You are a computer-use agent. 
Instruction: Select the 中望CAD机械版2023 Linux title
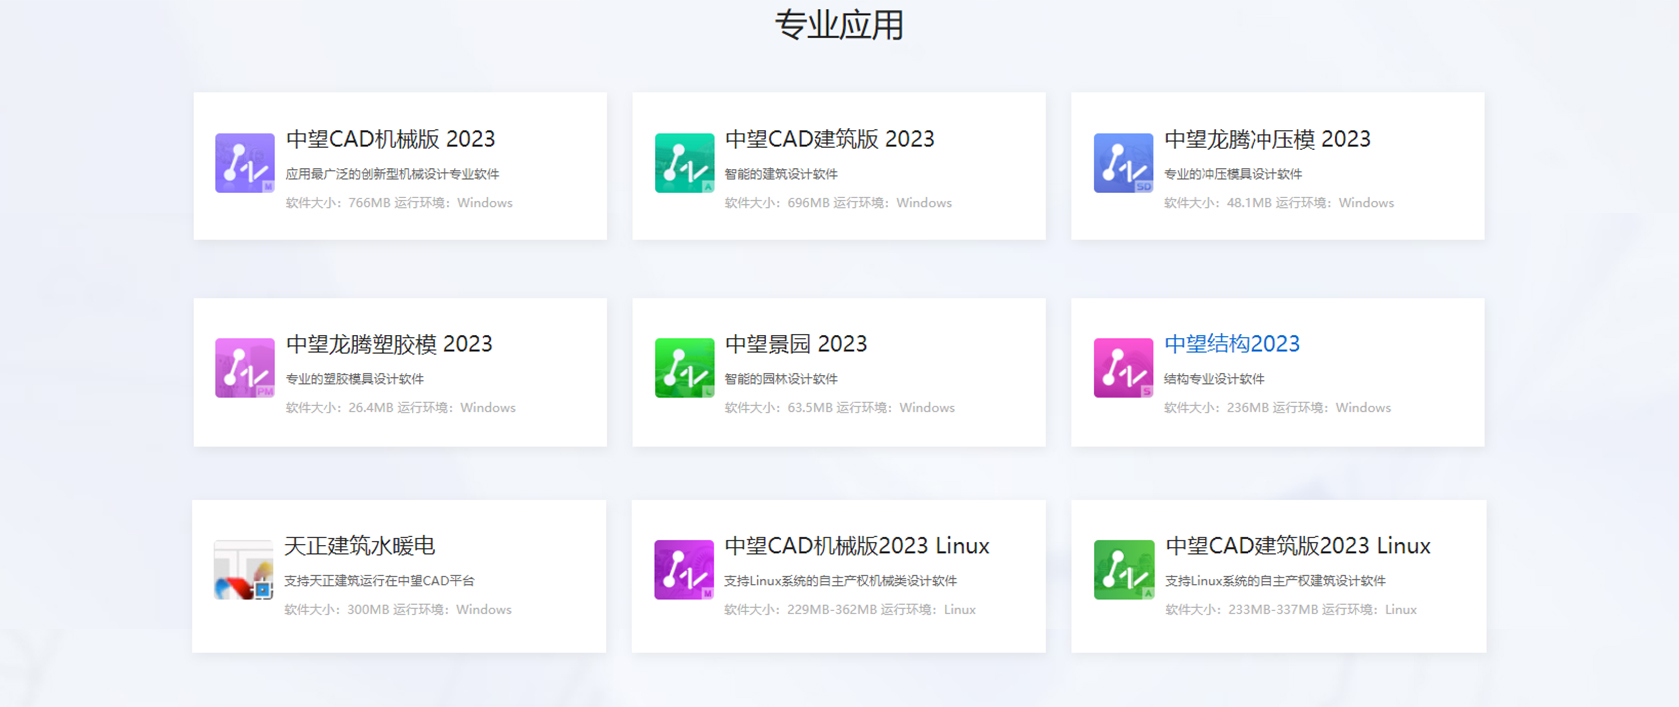[x=856, y=546]
